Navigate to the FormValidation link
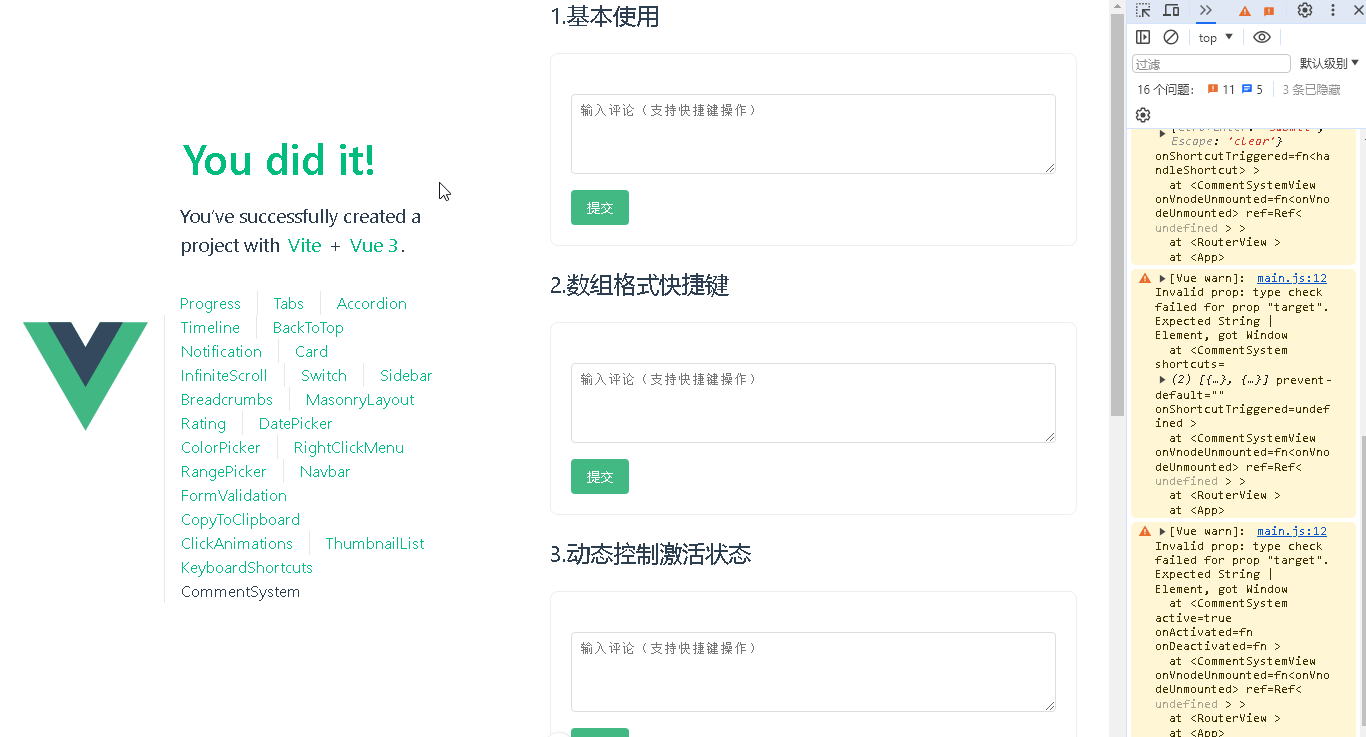The width and height of the screenshot is (1366, 737). pyautogui.click(x=234, y=496)
